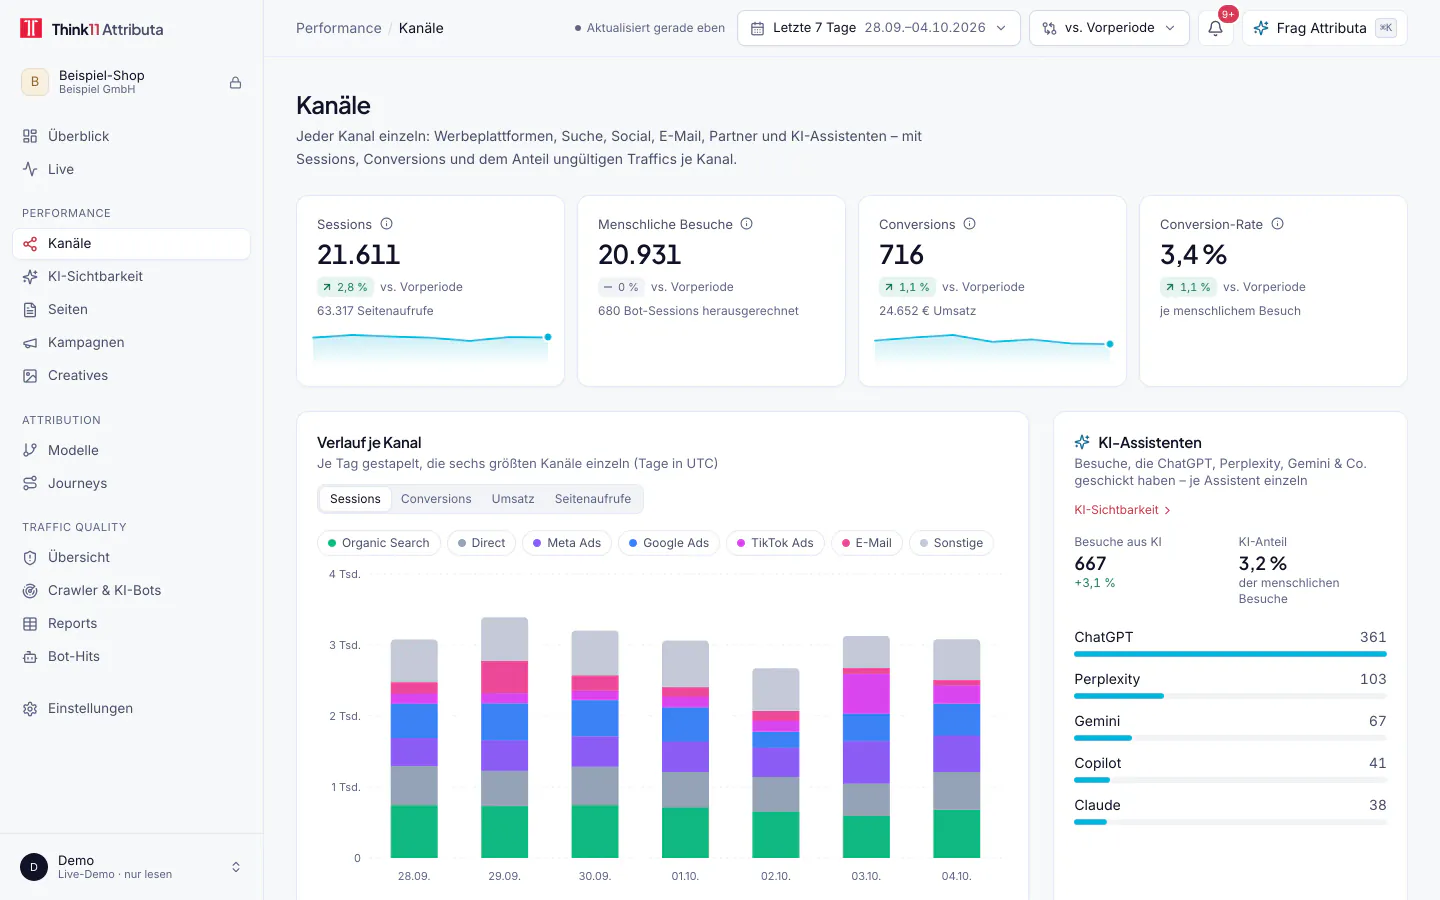Select the Sessions chart tab
Viewport: 1440px width, 900px height.
pyautogui.click(x=355, y=499)
